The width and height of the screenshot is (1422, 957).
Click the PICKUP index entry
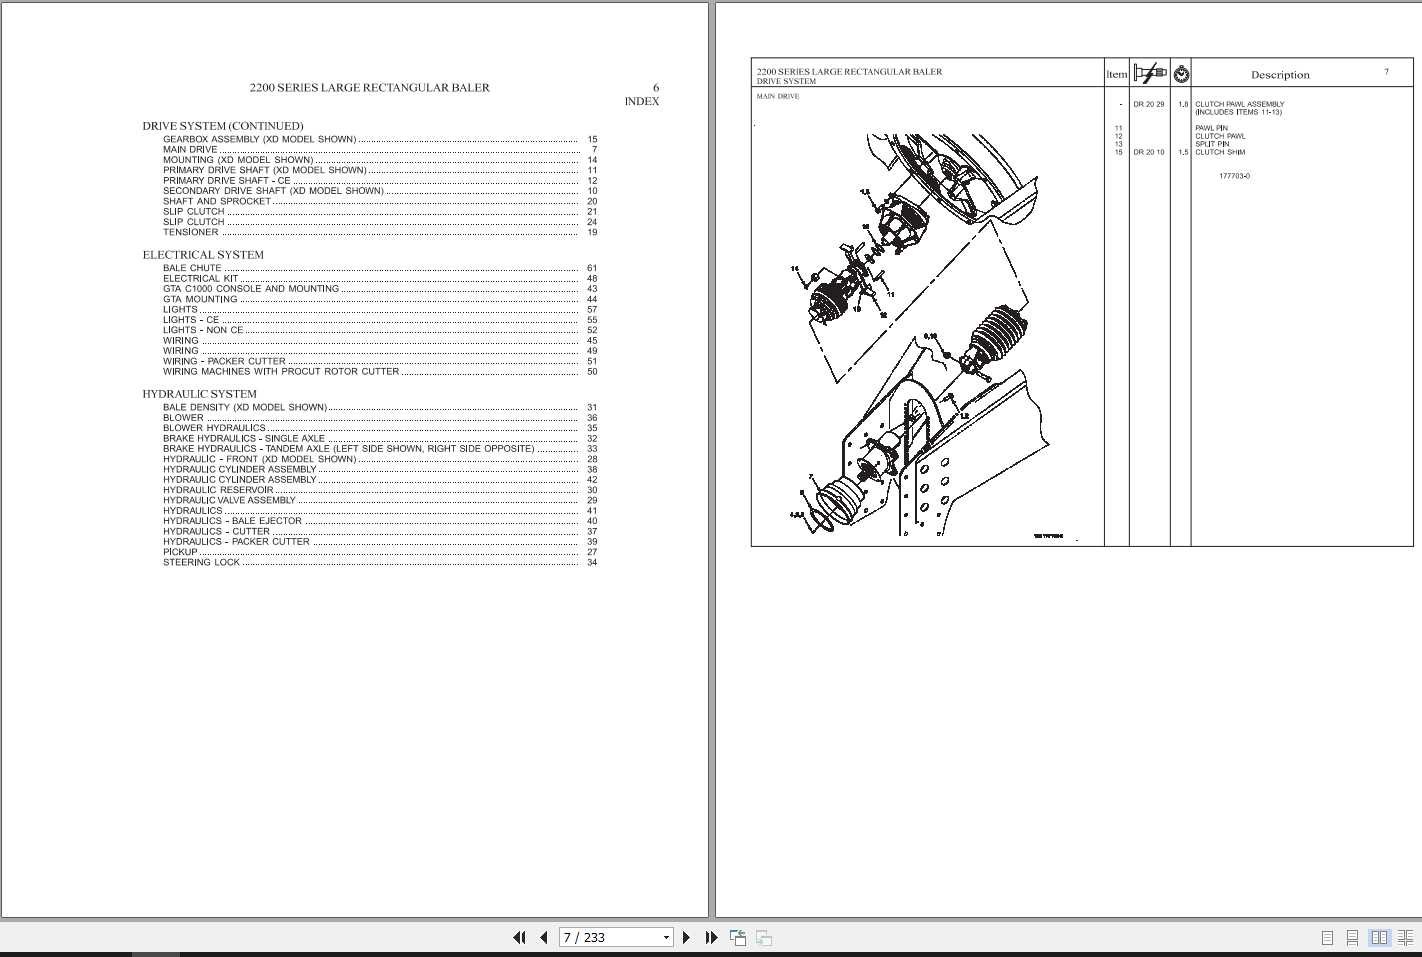(x=380, y=552)
